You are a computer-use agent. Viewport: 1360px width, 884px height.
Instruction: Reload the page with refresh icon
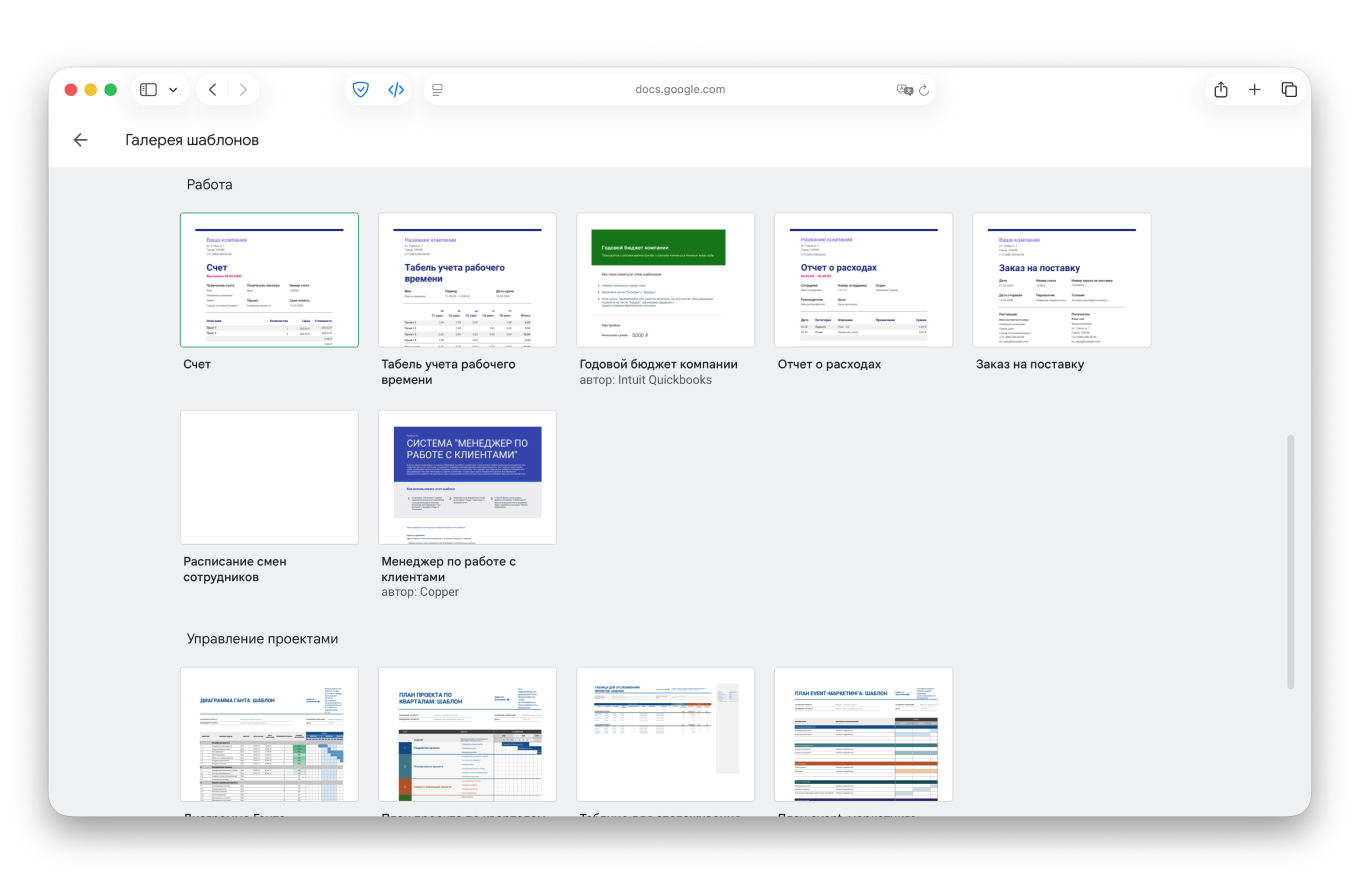(924, 90)
